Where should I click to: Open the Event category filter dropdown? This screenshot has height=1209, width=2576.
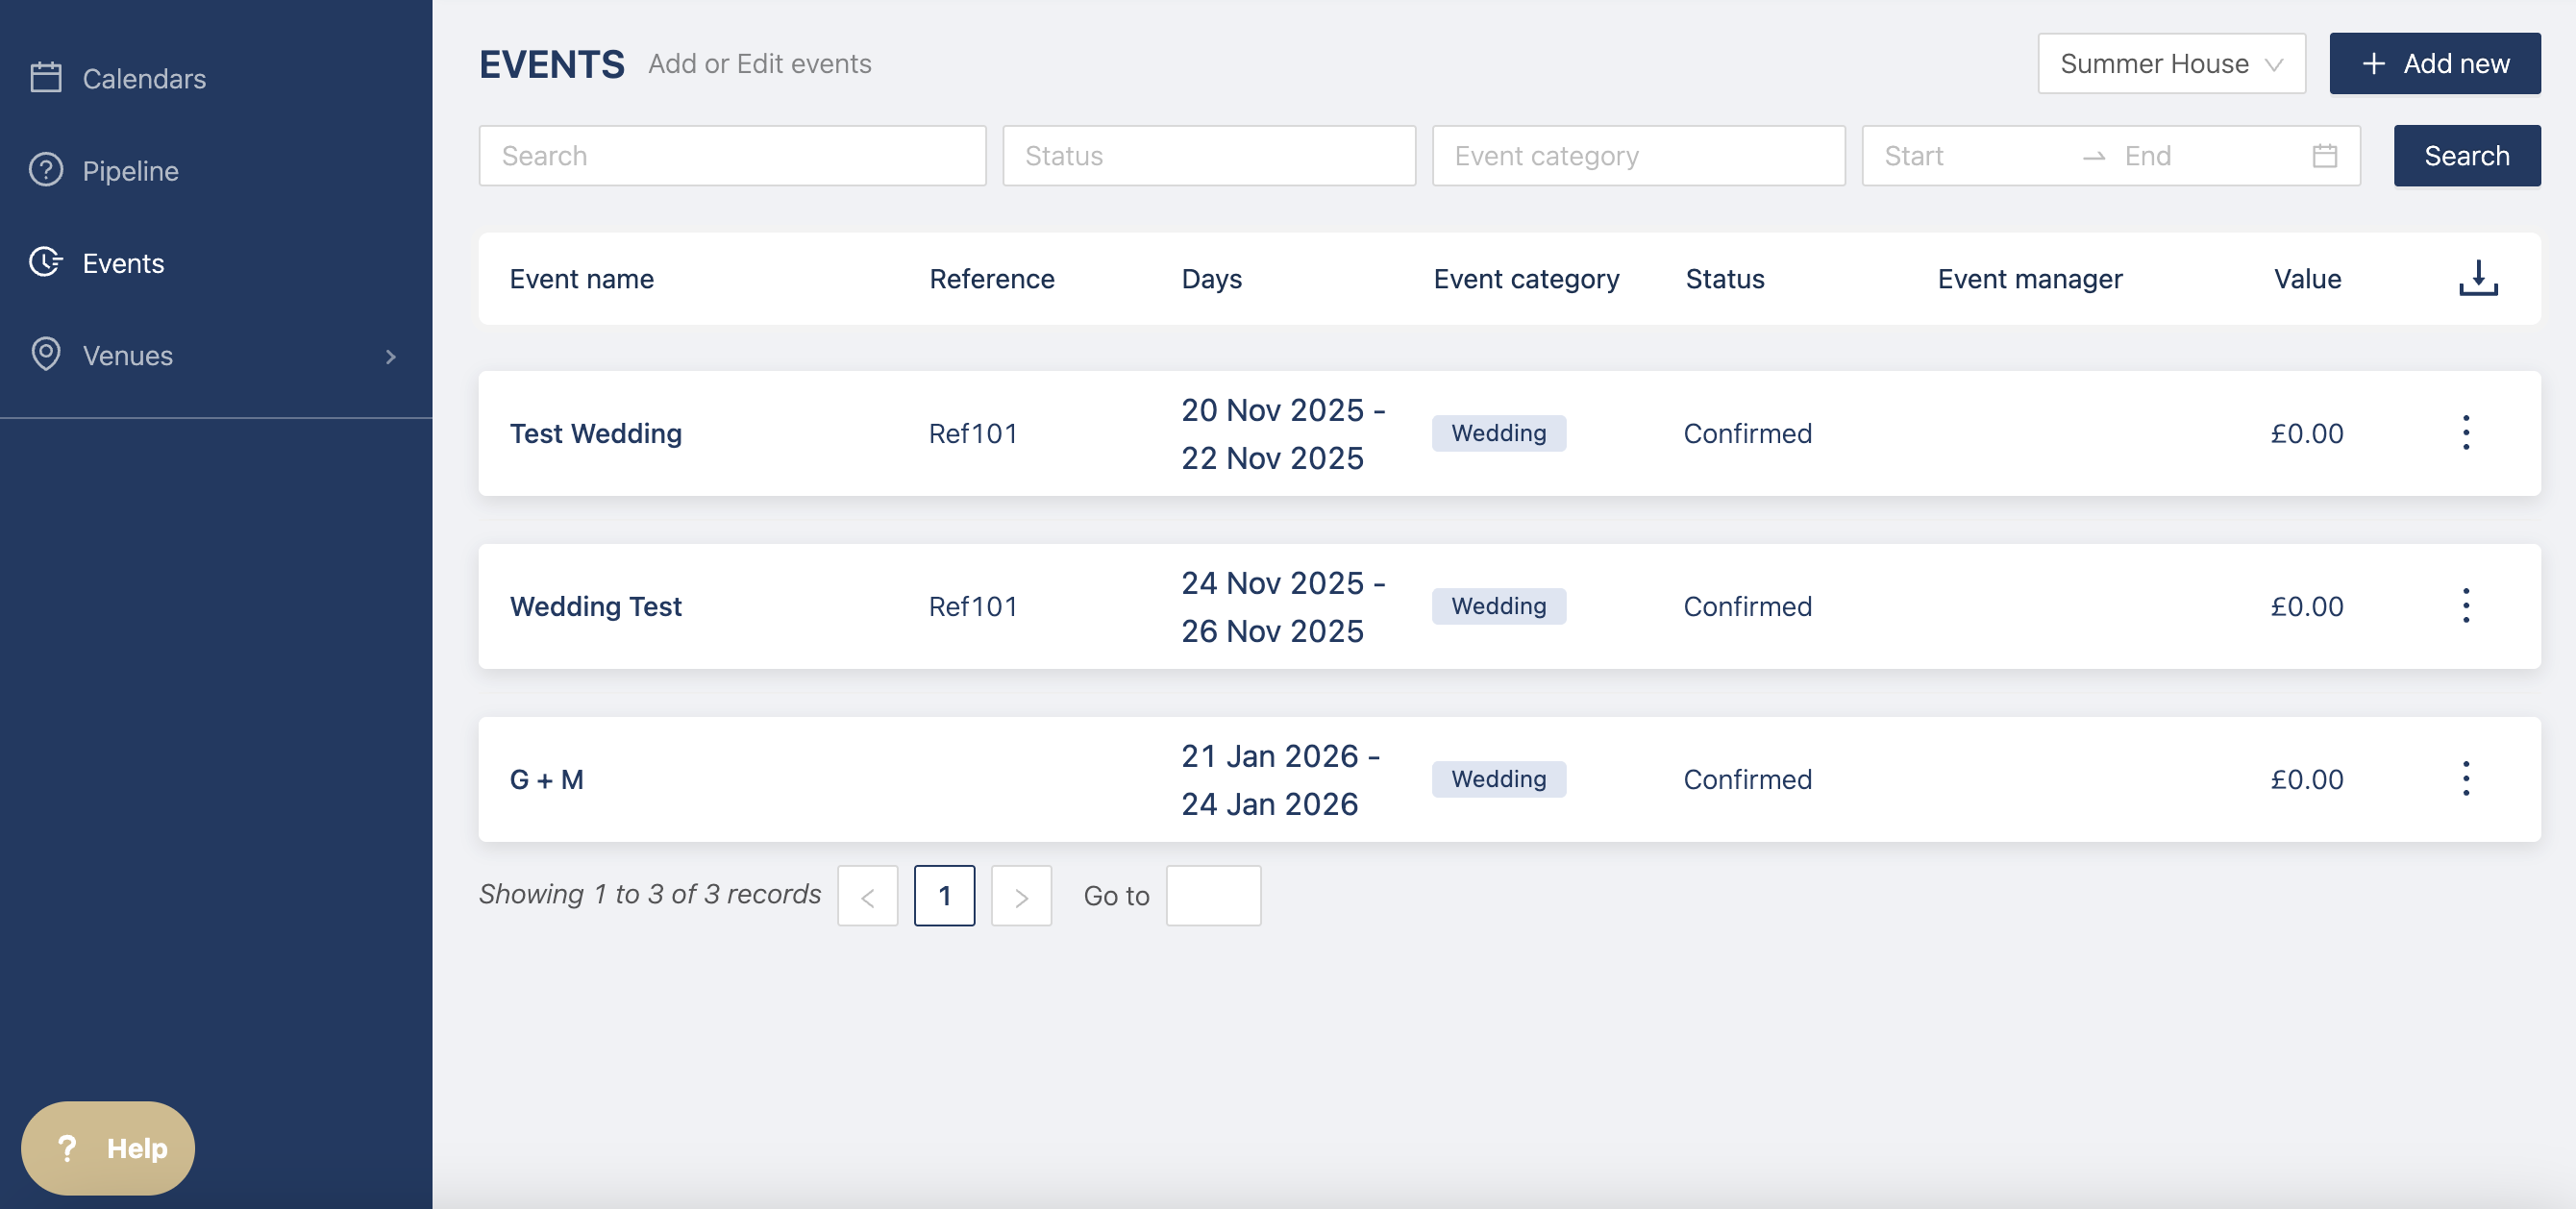coord(1637,156)
